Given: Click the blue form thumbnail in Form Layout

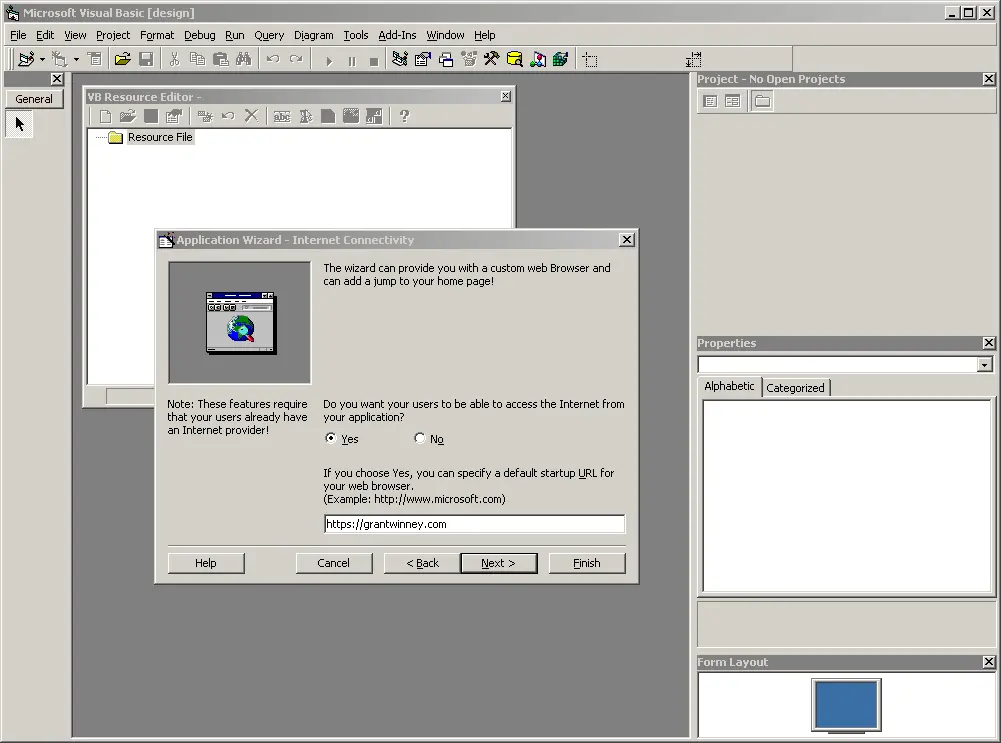Looking at the screenshot, I should pyautogui.click(x=846, y=705).
